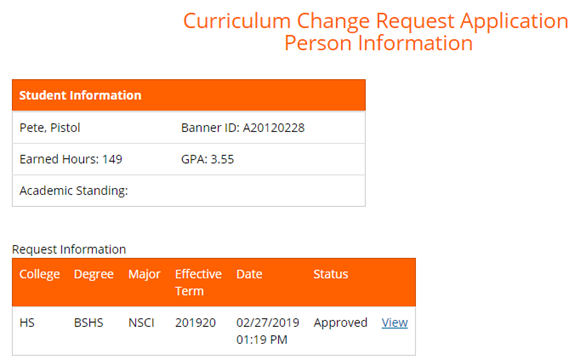Click the Academic Standing row
The width and height of the screenshot is (575, 360).
pos(189,191)
